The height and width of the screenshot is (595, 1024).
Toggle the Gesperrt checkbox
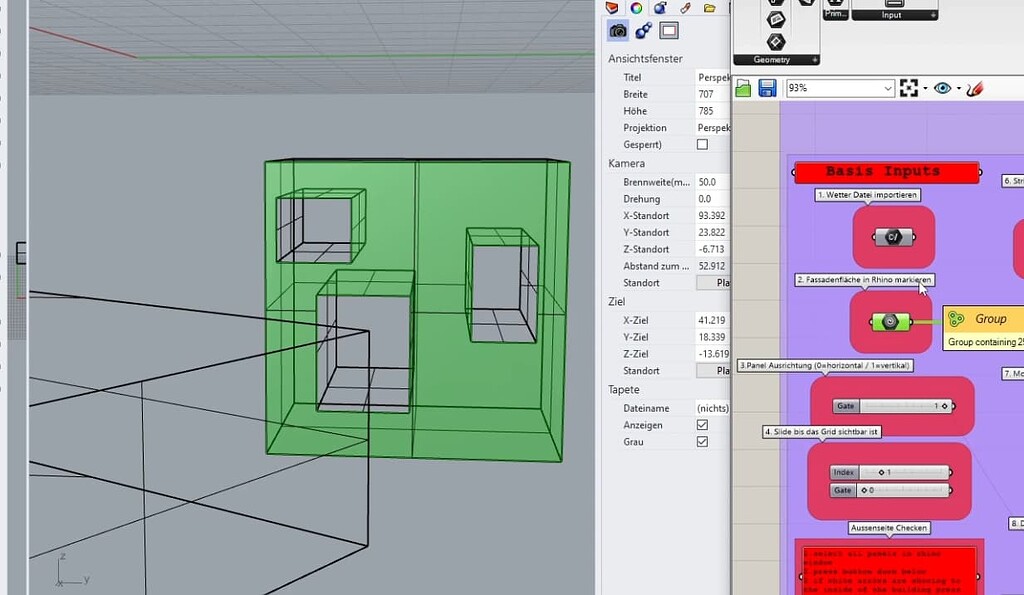tap(702, 145)
